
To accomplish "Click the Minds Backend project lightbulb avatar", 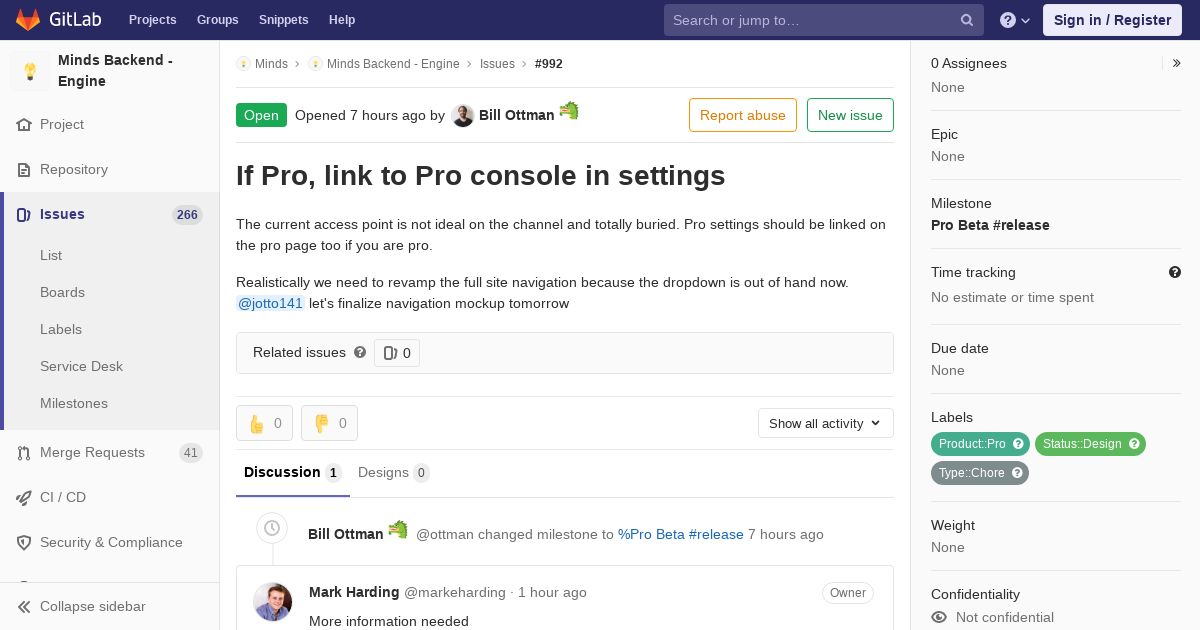I will pyautogui.click(x=30, y=71).
